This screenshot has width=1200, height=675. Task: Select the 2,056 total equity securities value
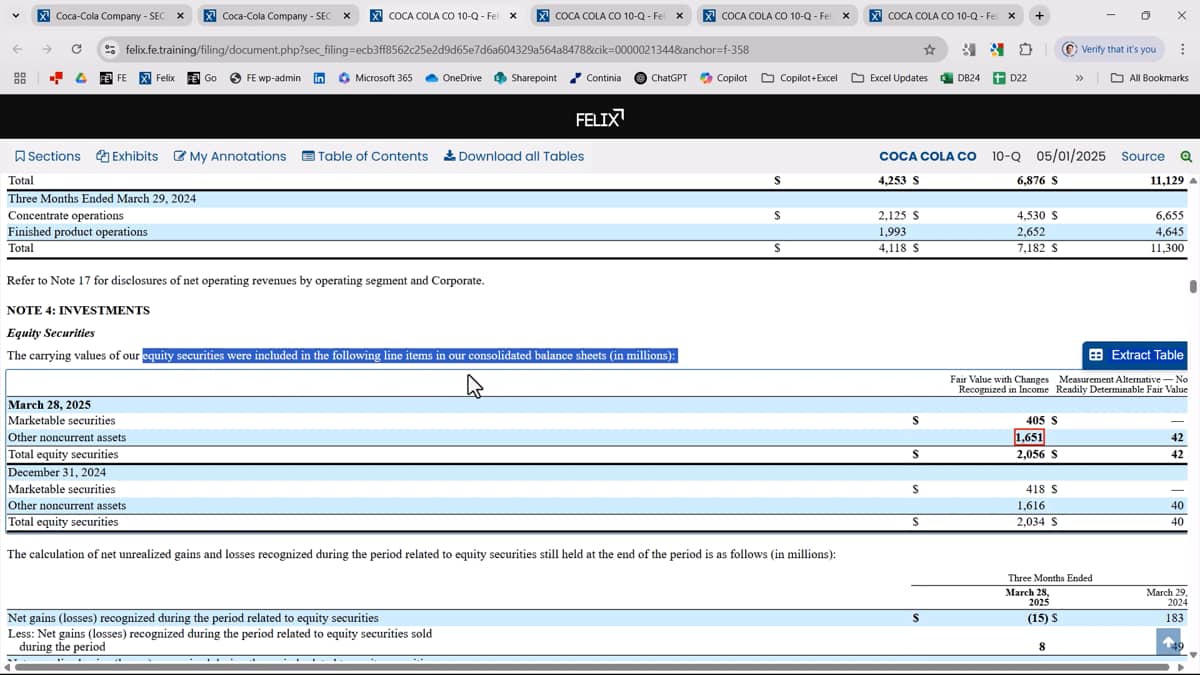1030,454
